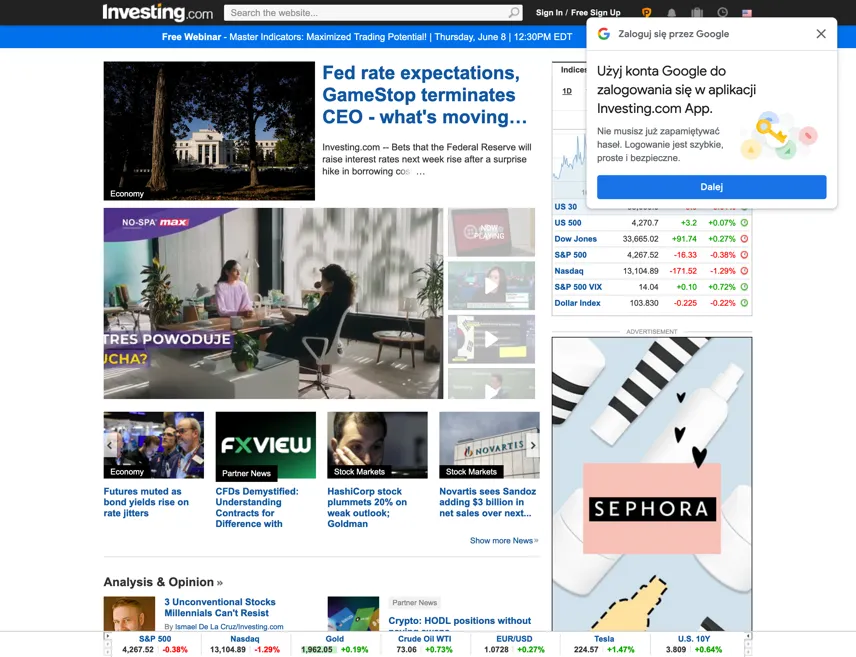
Task: Click Sign In link
Action: click(x=549, y=13)
